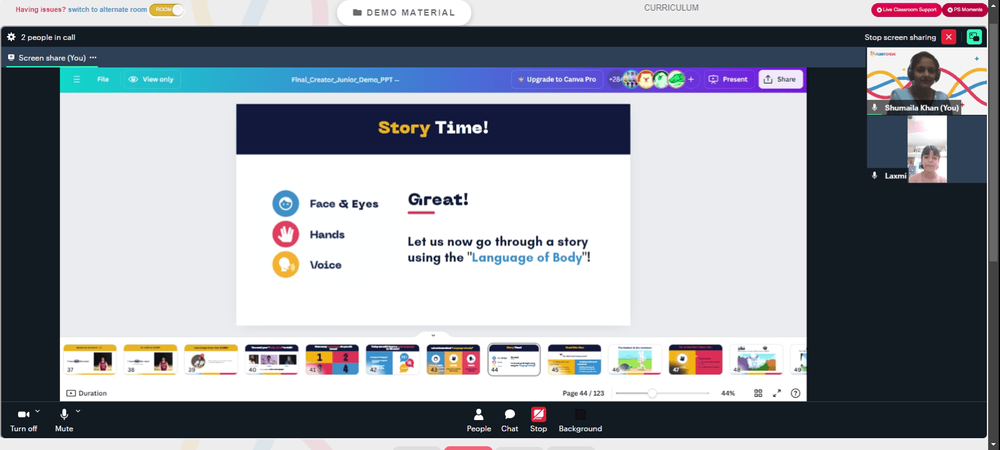Open Live Classroom Support

[x=906, y=10]
